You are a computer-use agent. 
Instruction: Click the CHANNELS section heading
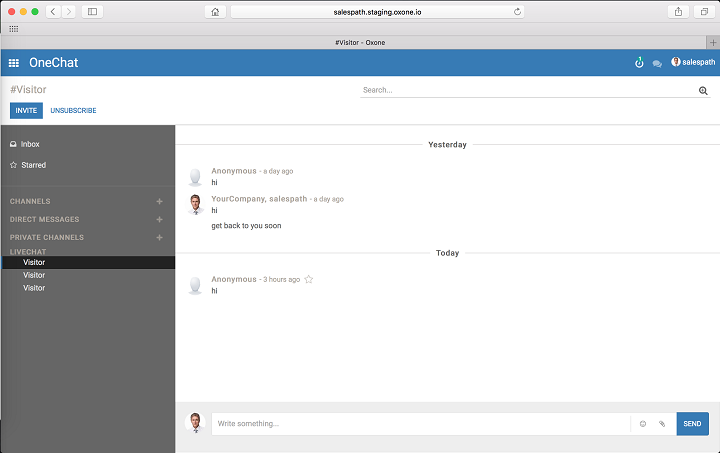pyautogui.click(x=30, y=201)
